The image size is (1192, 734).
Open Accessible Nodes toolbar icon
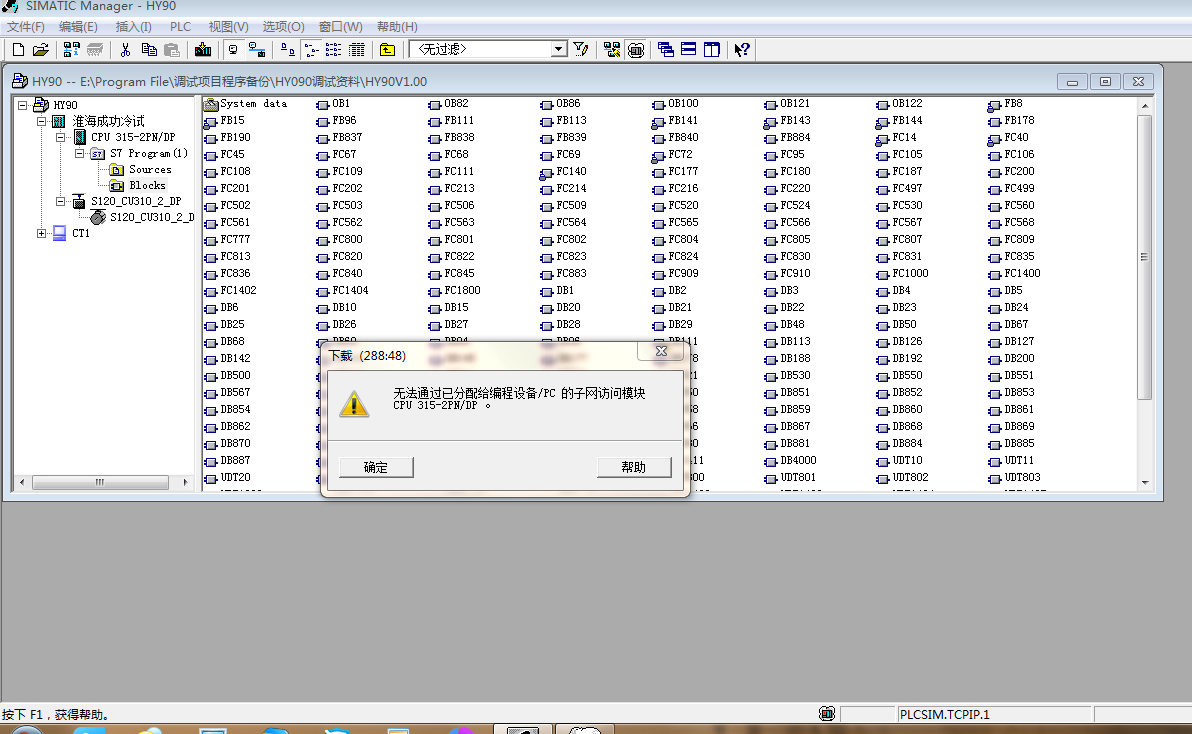[x=71, y=49]
